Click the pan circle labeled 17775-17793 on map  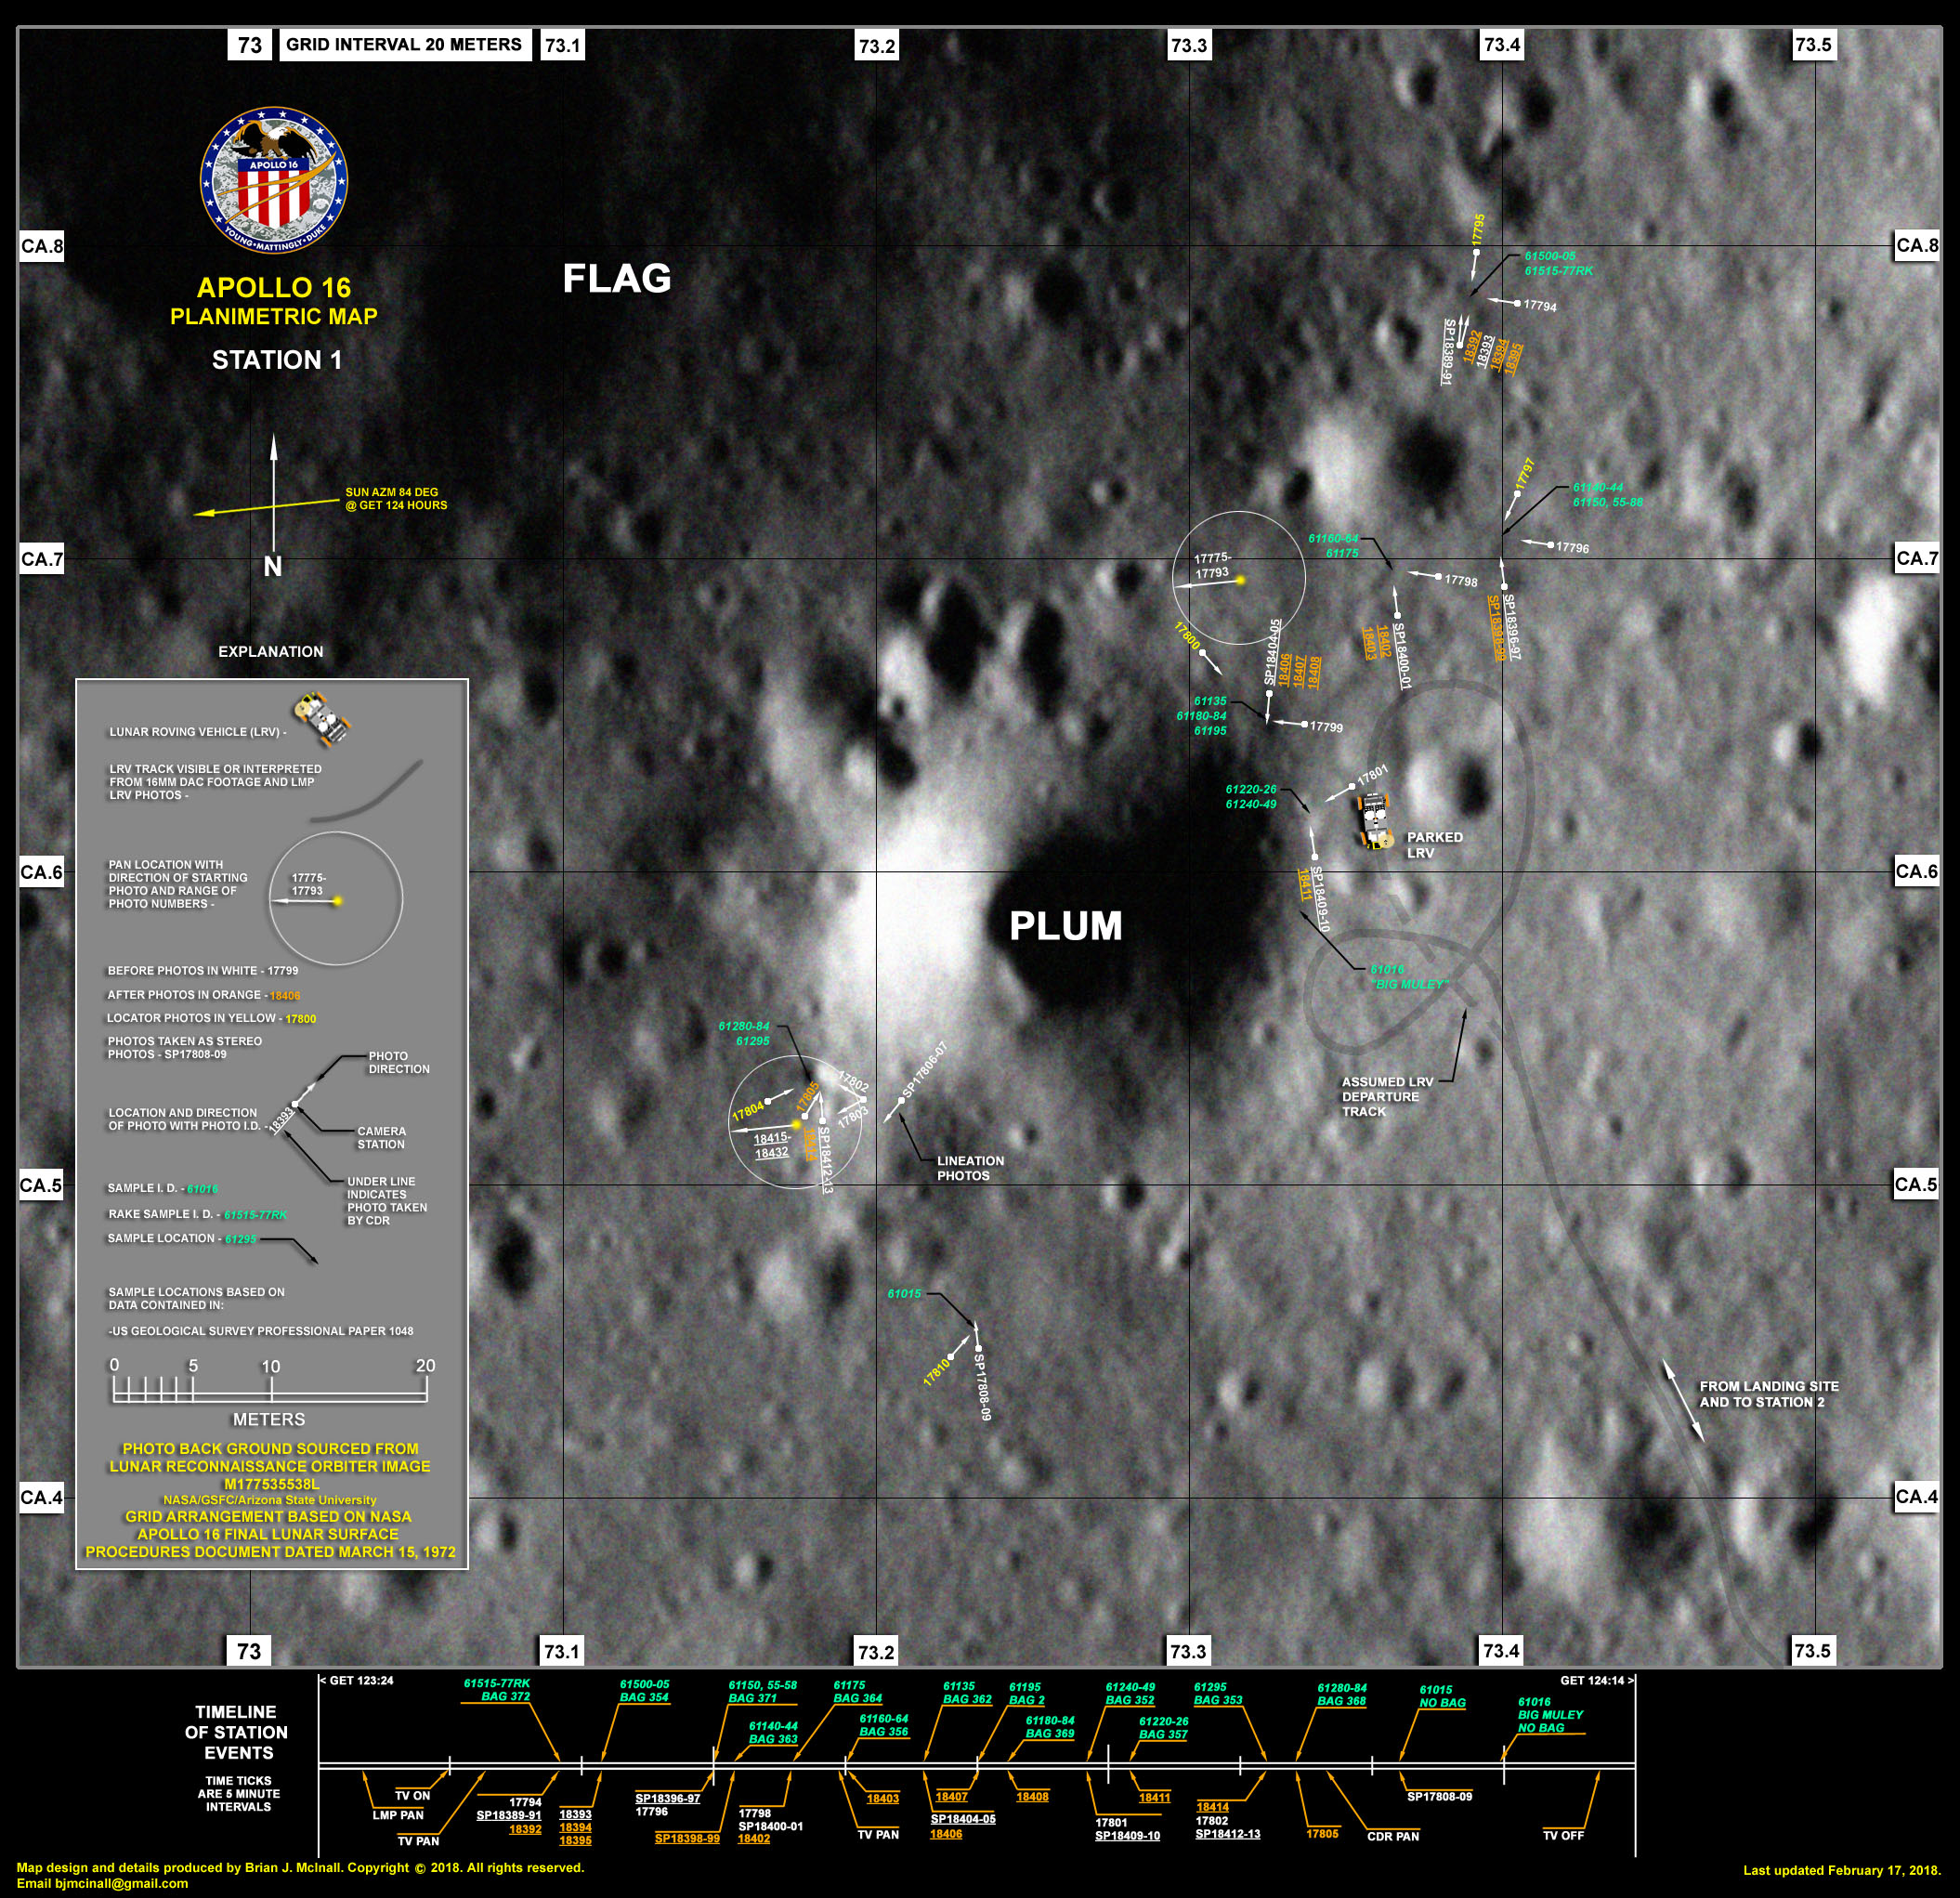click(1238, 577)
